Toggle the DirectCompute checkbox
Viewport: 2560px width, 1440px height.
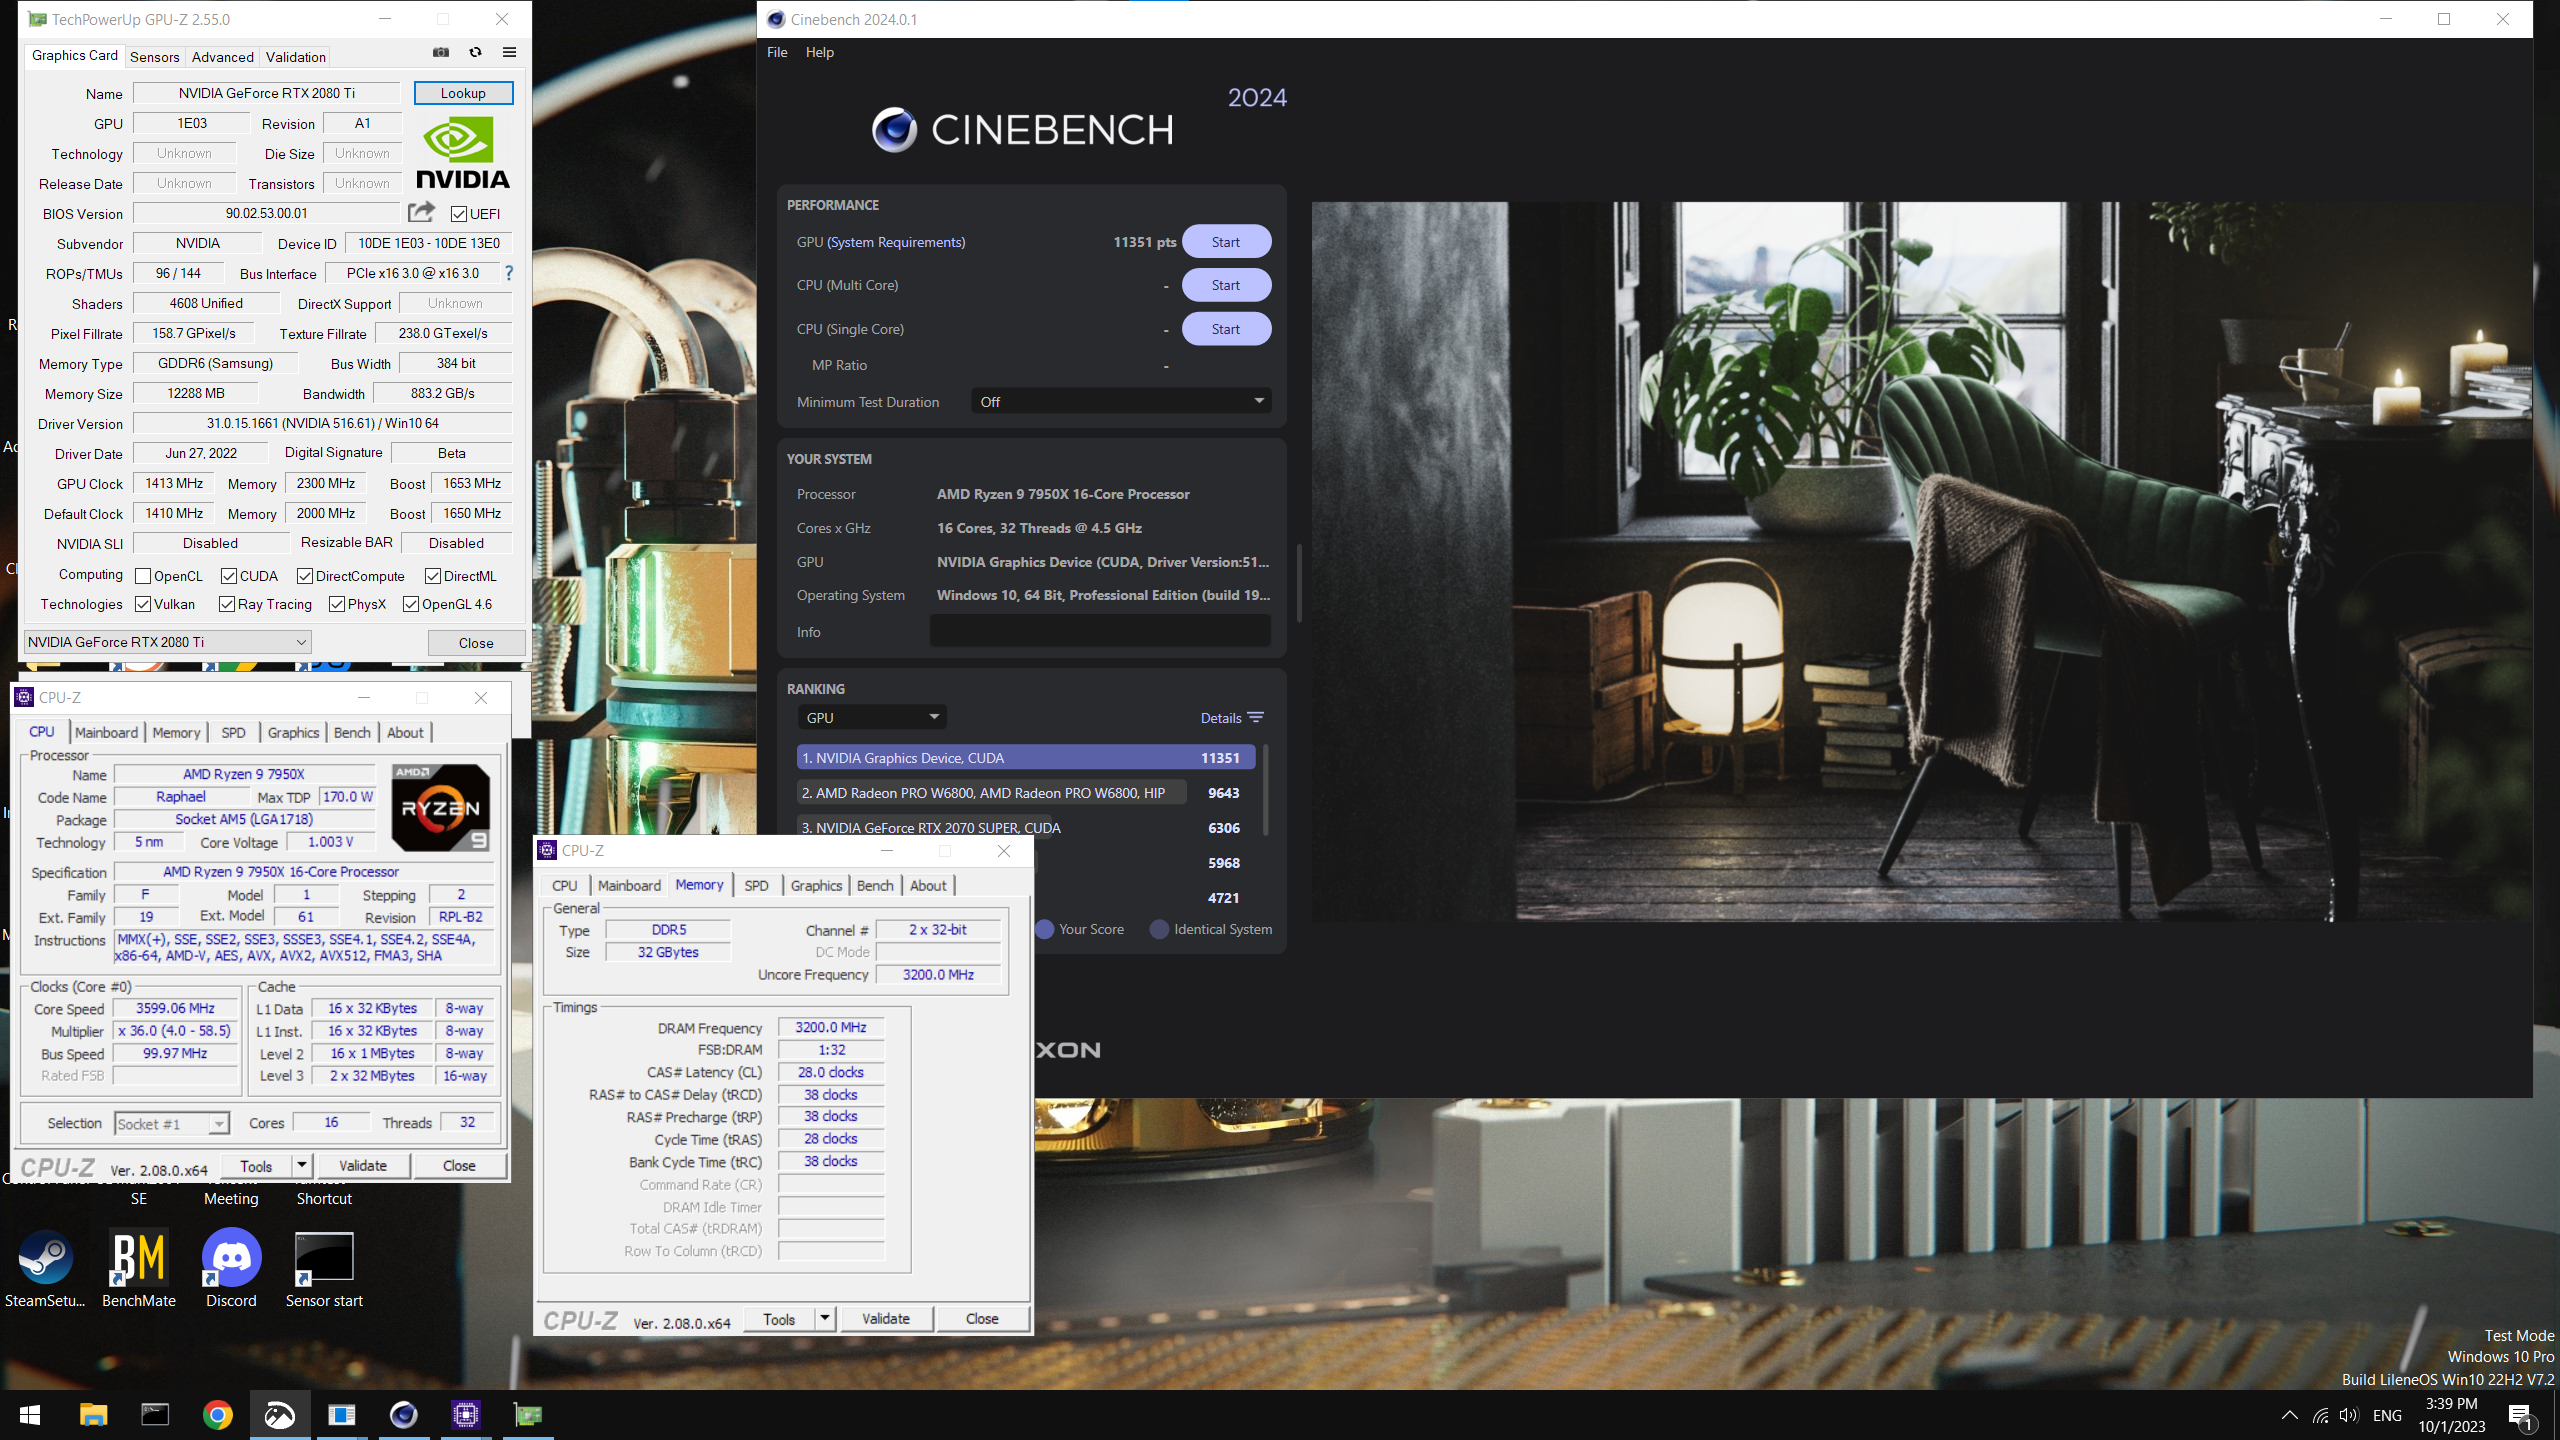(305, 576)
